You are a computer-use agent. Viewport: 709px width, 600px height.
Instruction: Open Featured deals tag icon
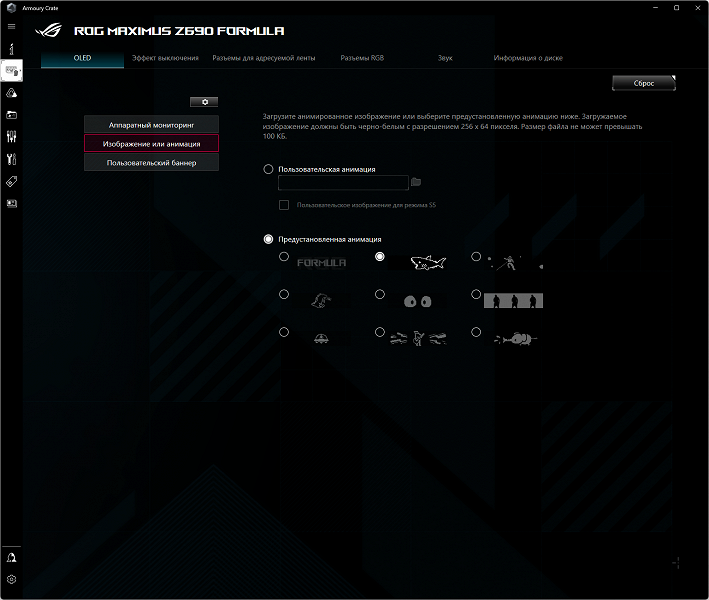click(12, 181)
